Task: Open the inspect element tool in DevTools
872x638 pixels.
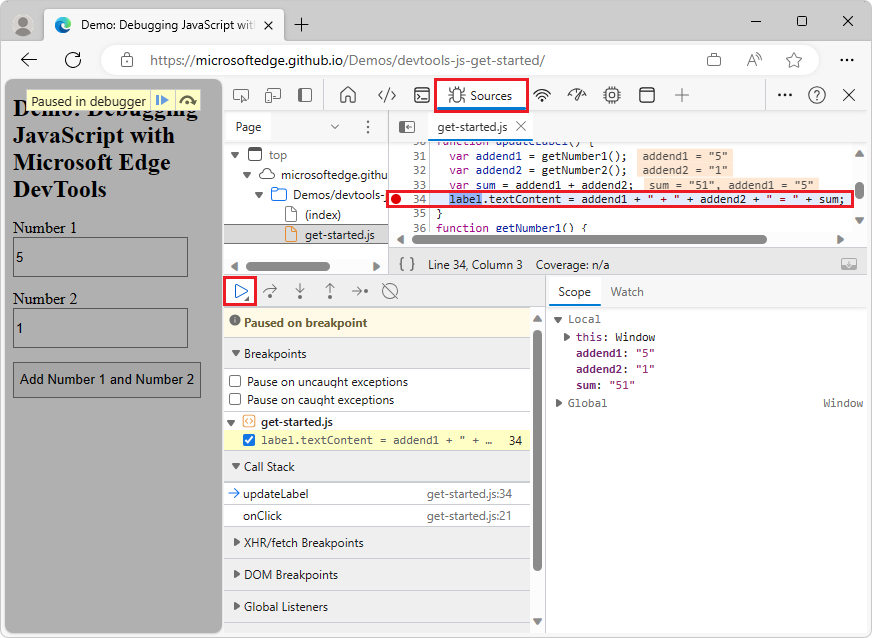Action: click(x=240, y=93)
